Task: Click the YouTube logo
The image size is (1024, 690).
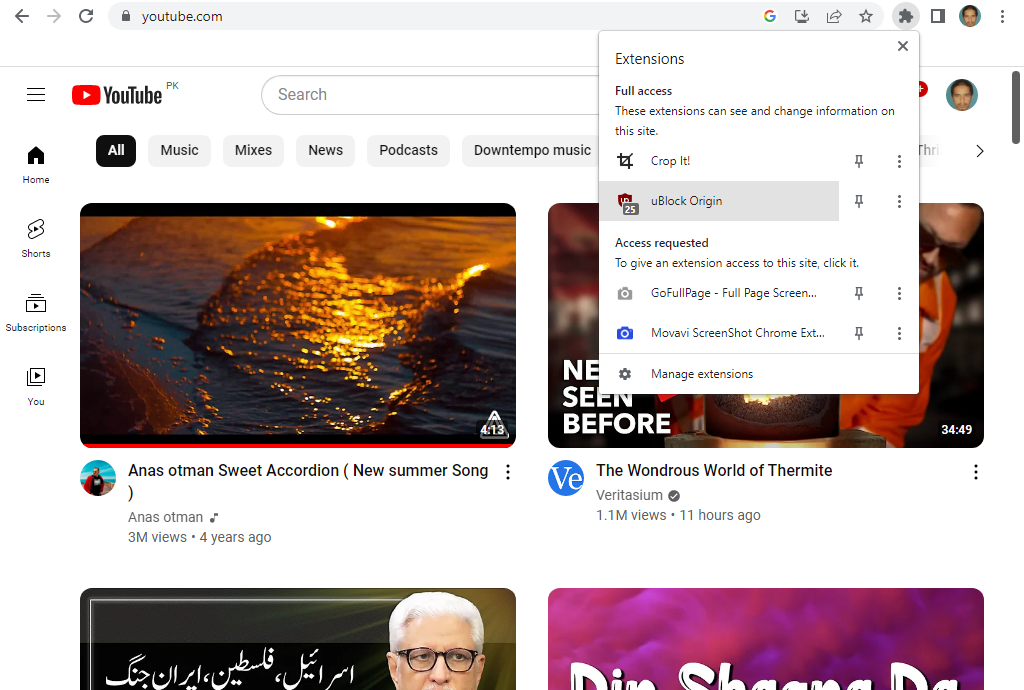Action: 118,95
